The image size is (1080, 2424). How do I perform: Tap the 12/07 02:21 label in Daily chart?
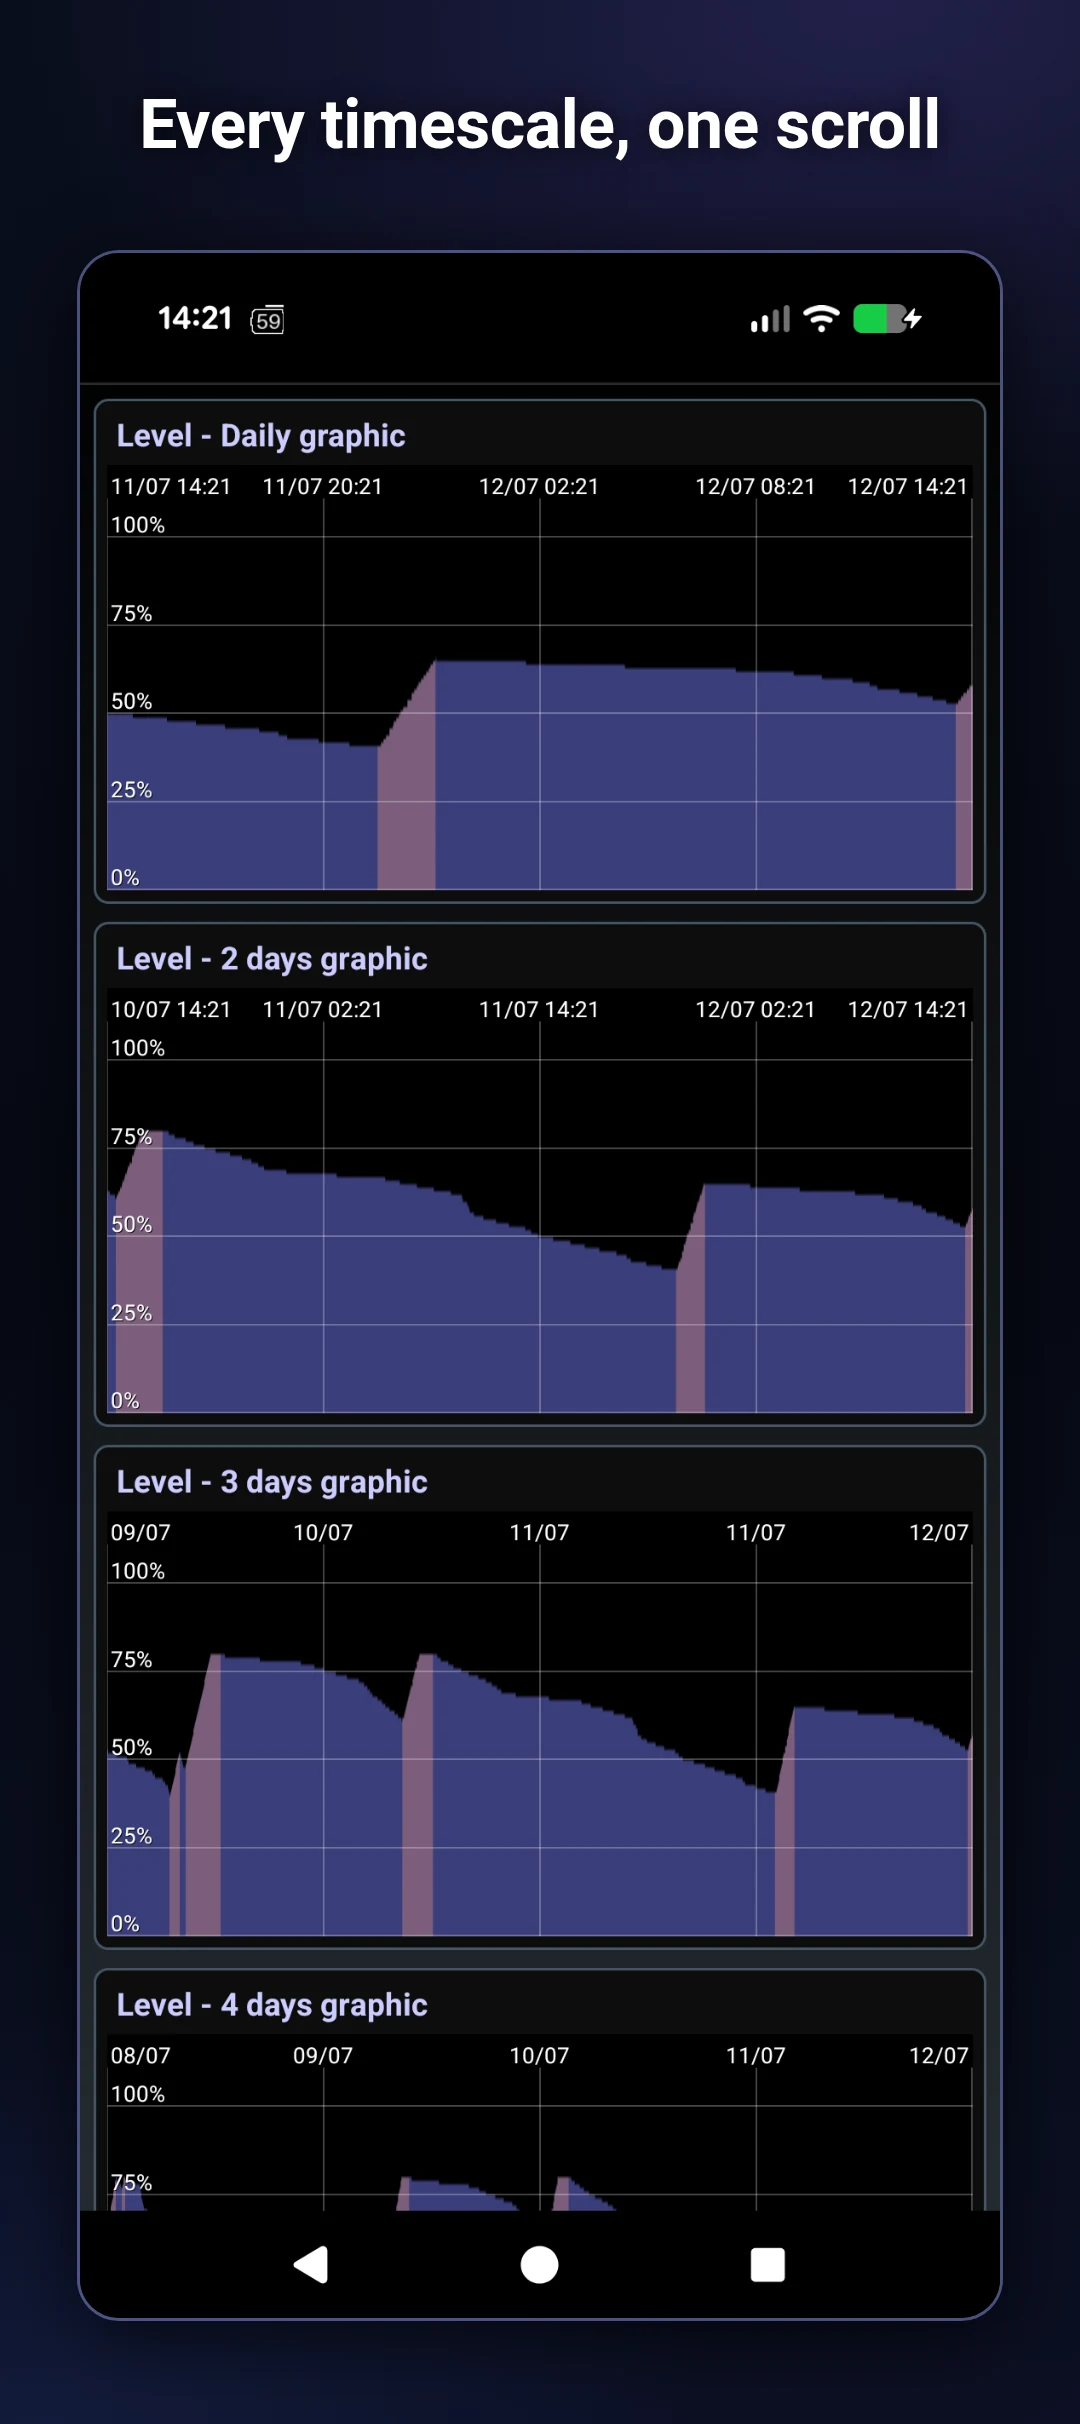pyautogui.click(x=539, y=487)
